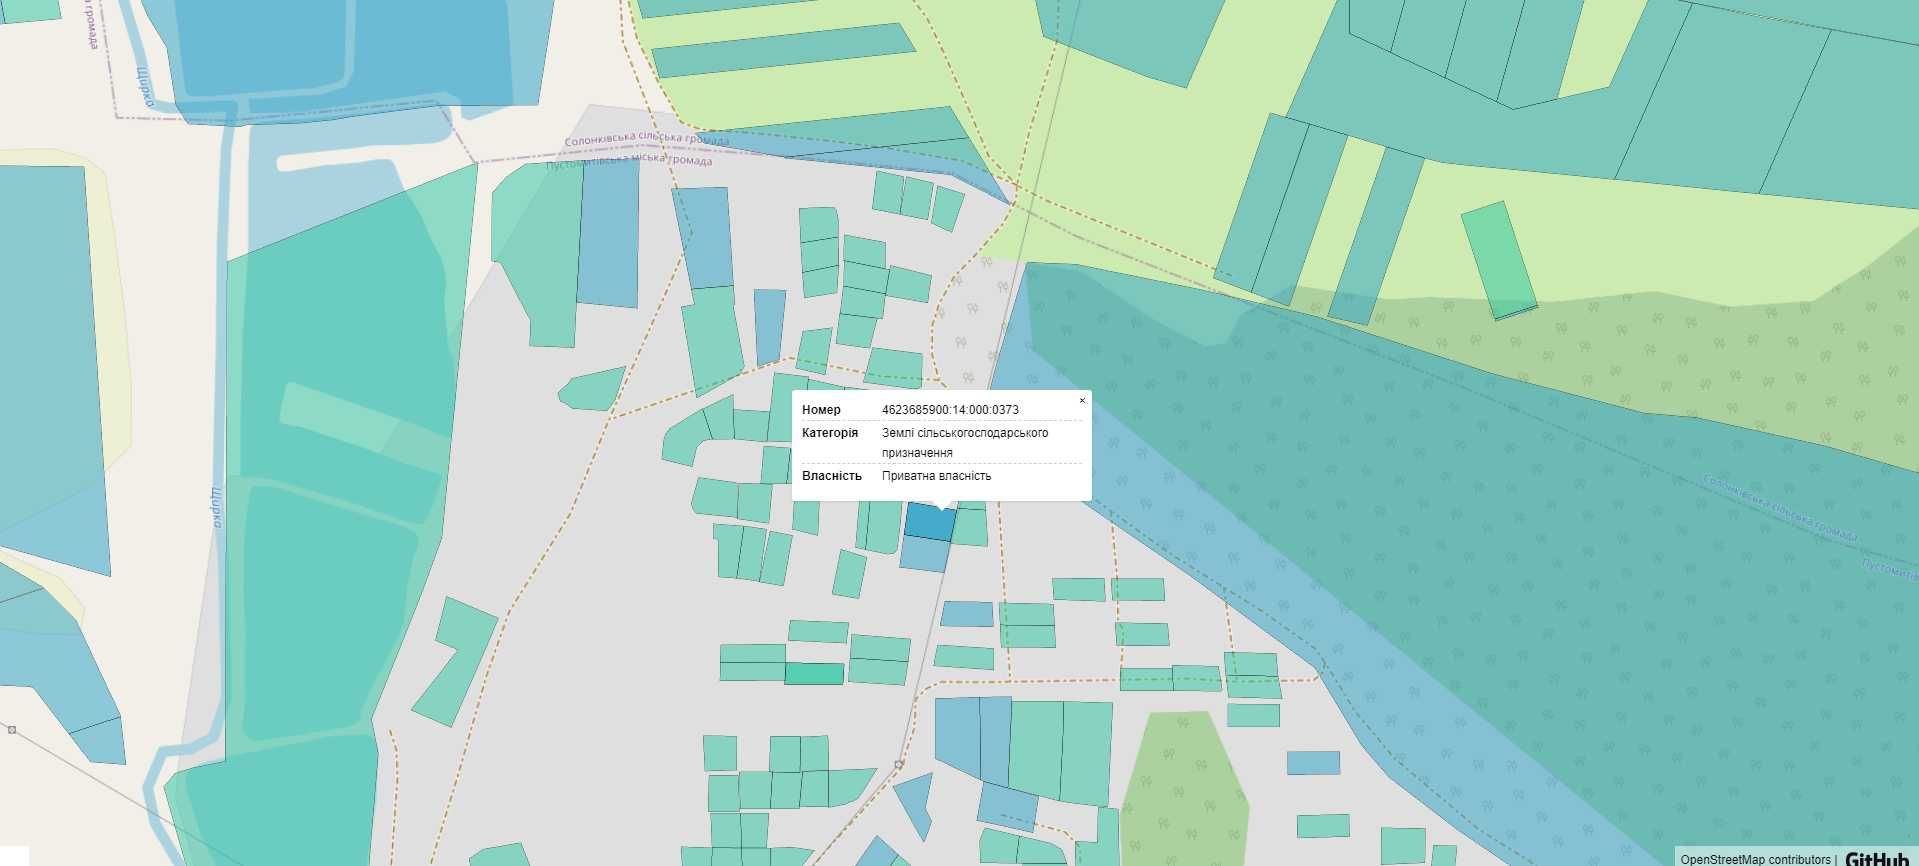Image resolution: width=1919 pixels, height=866 pixels.
Task: Open the GitHub logo link
Action: [1876, 858]
